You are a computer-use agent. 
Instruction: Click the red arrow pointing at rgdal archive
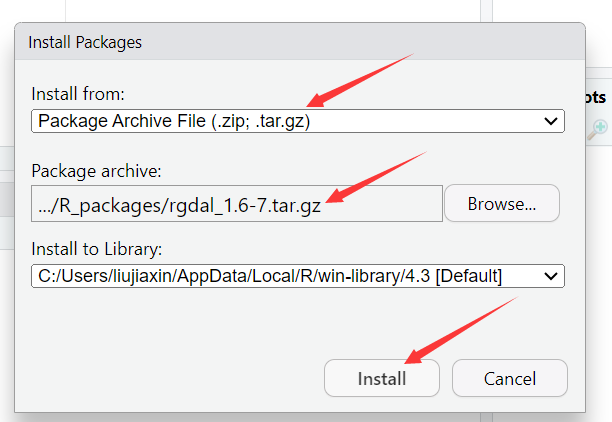[x=376, y=177]
